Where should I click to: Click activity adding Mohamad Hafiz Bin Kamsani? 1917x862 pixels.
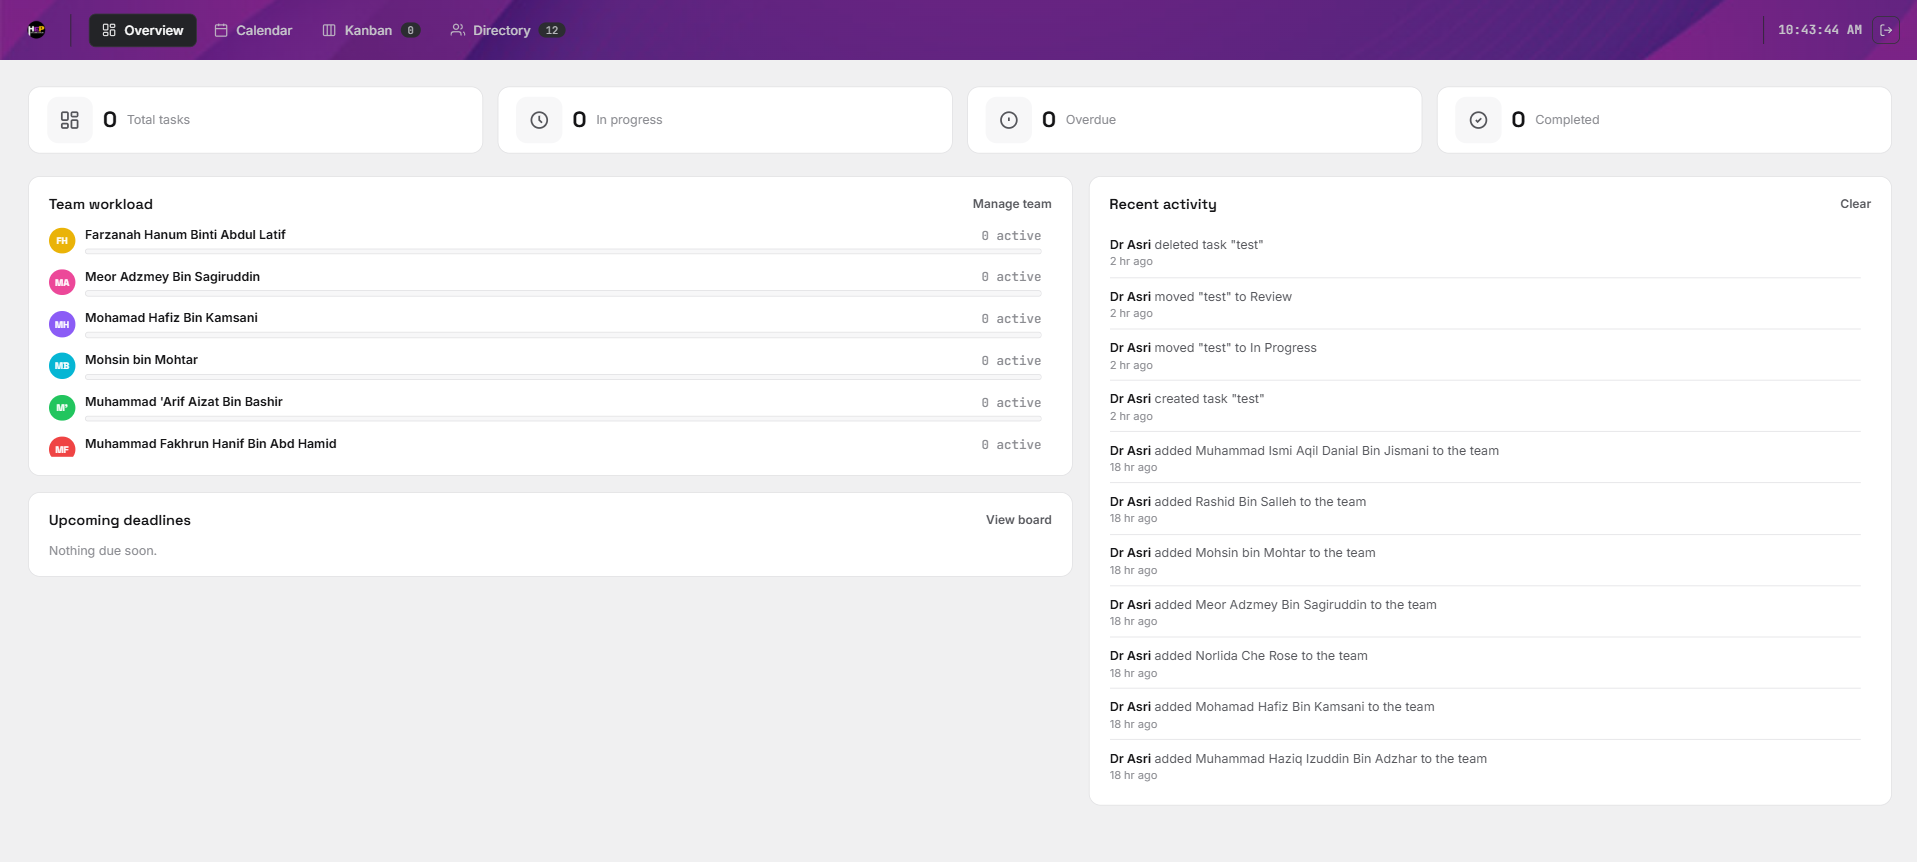tap(1485, 715)
